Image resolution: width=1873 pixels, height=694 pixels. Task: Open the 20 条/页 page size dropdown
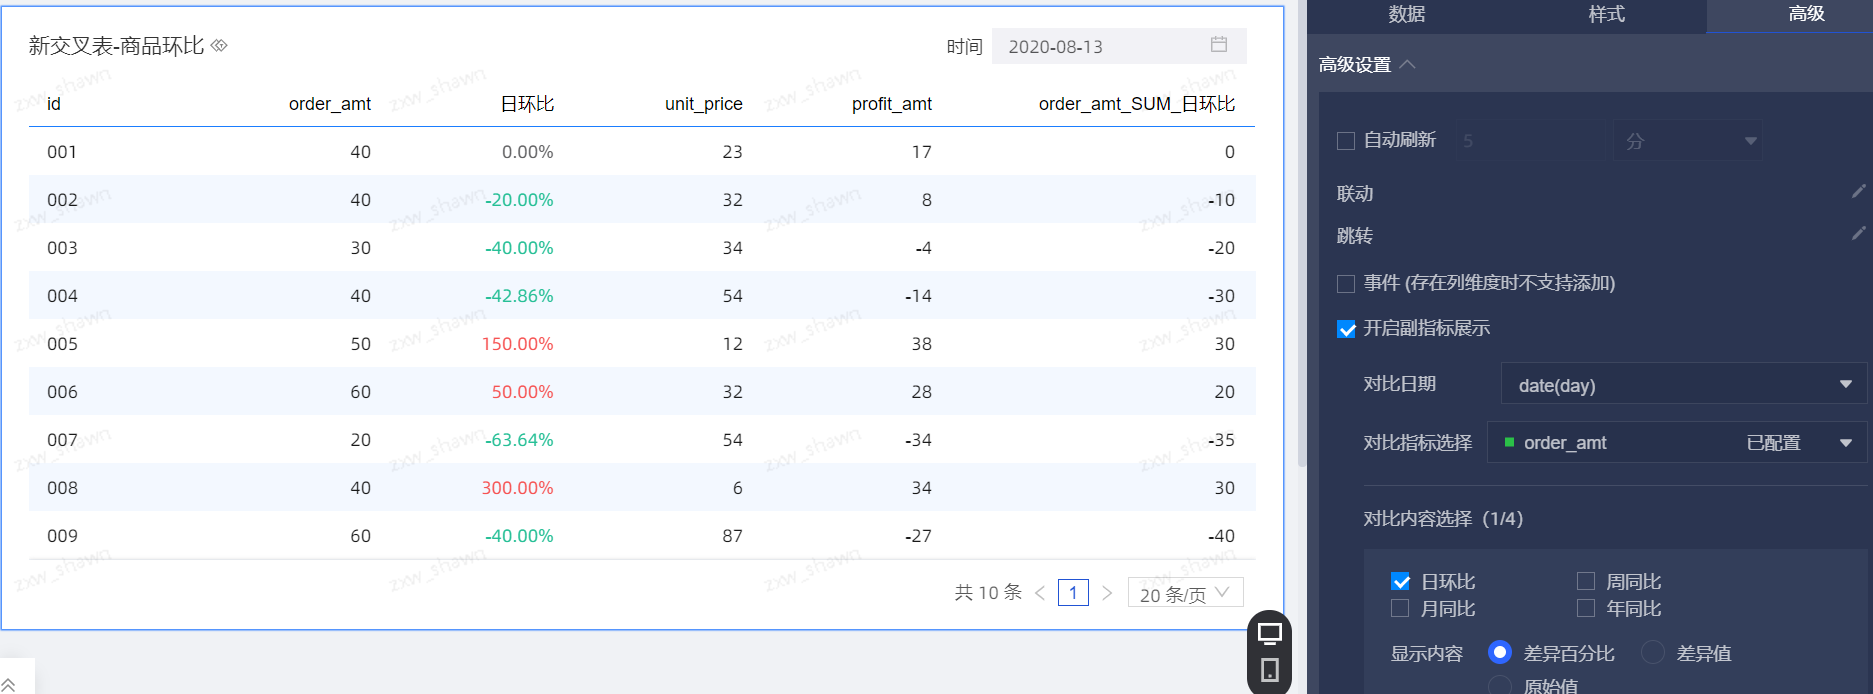1185,594
